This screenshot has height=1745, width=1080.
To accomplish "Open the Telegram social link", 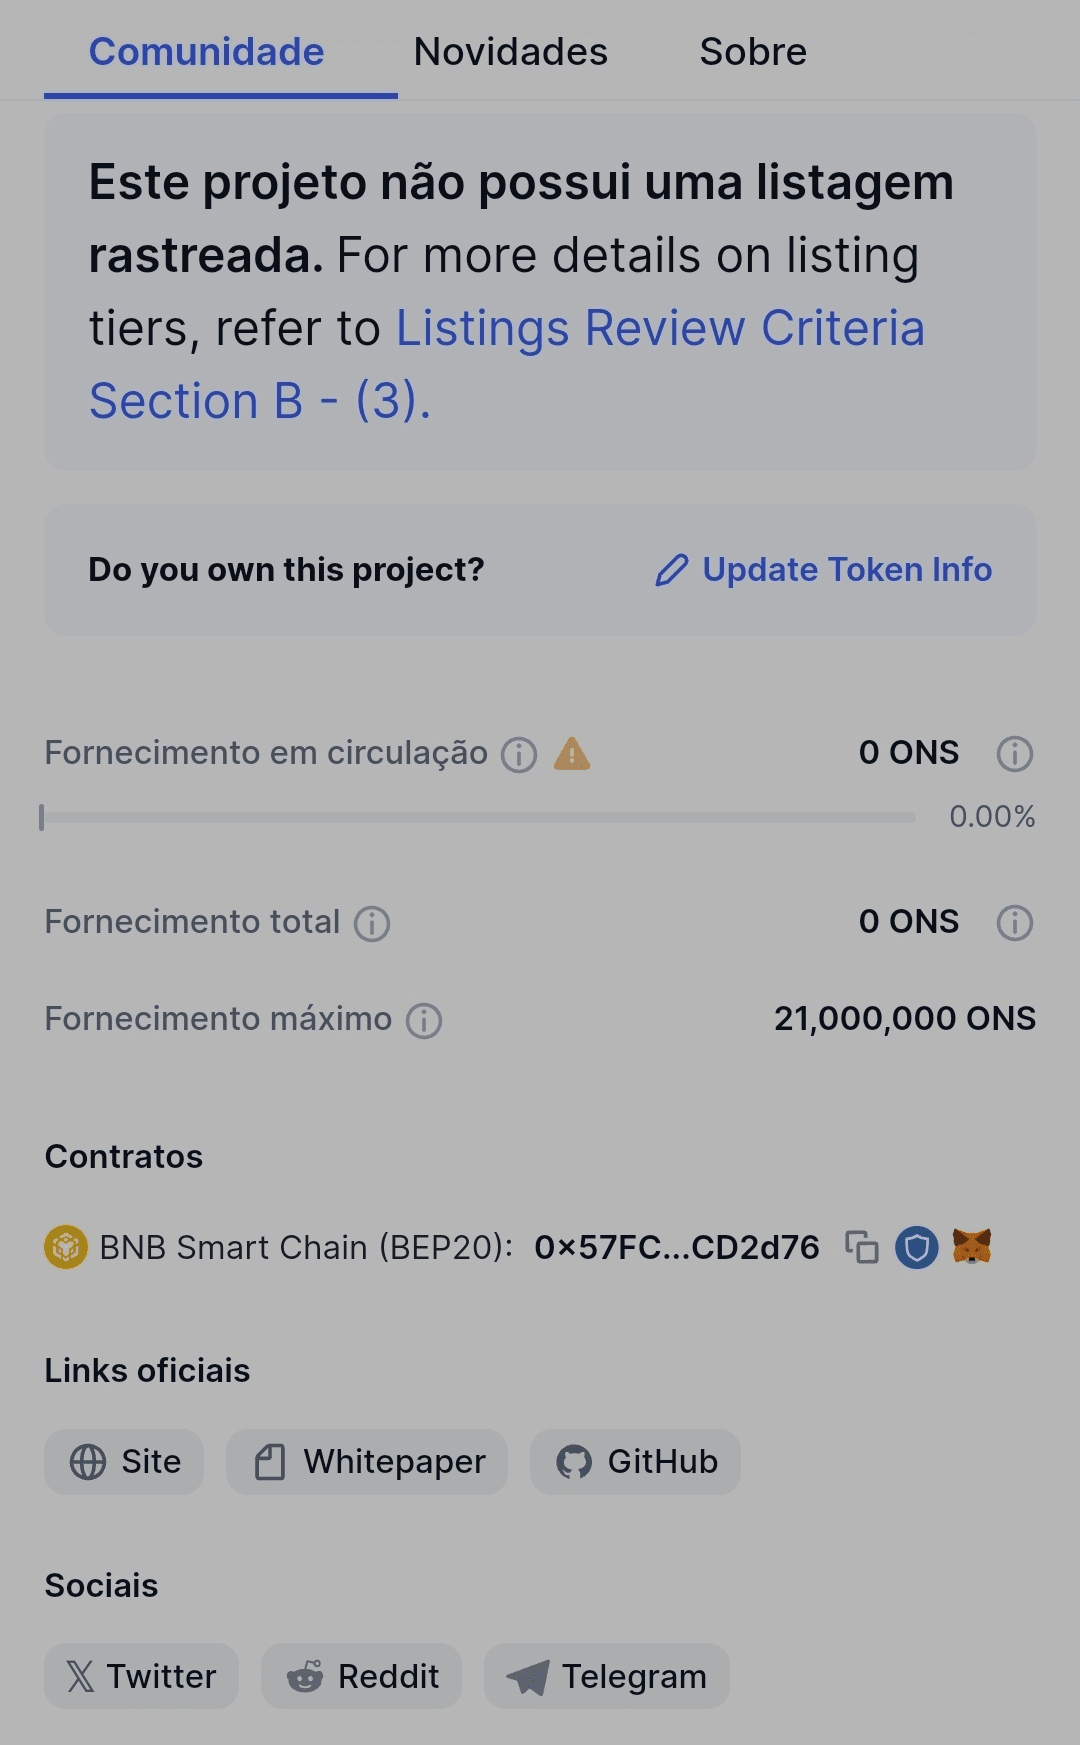I will pyautogui.click(x=607, y=1677).
